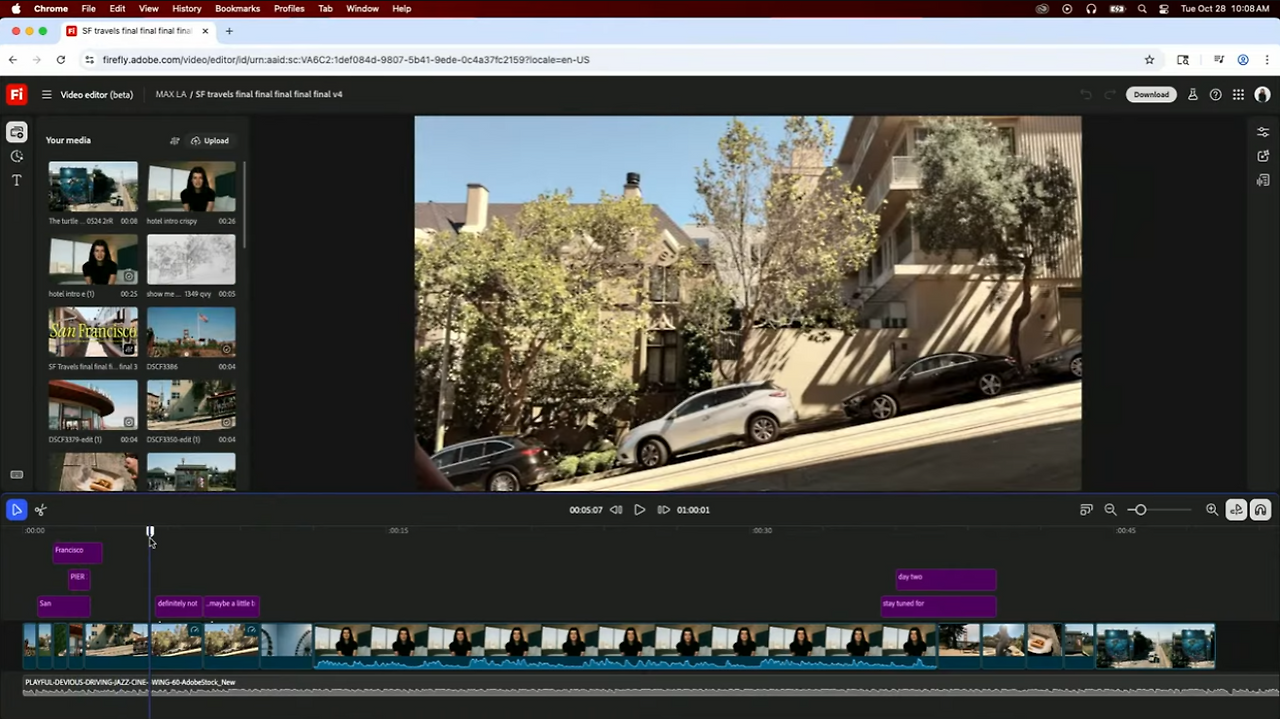The height and width of the screenshot is (719, 1280).
Task: Click the 00:05:07 current timecode
Action: (x=586, y=510)
